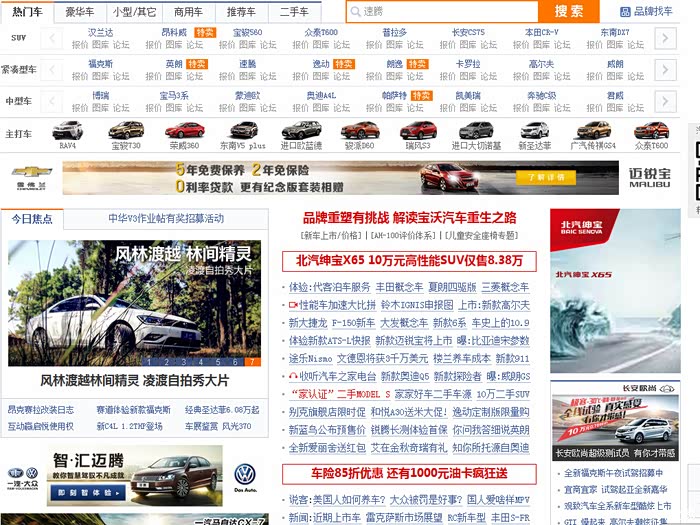Viewport: 700px width, 525px height.
Task: Open the 宝马3系 model link
Action: click(x=174, y=96)
